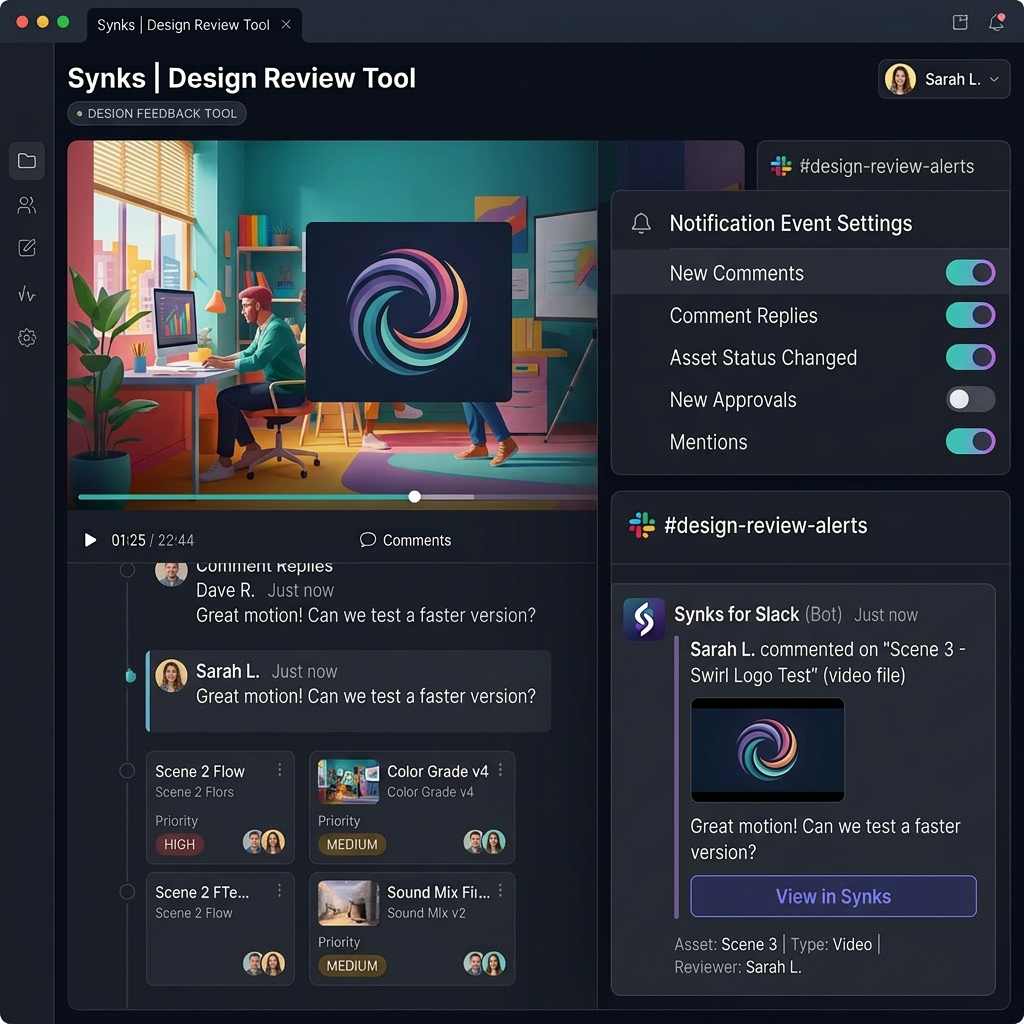Viewport: 1024px width, 1024px height.
Task: Enable New Approvals notifications toggle
Action: 970,400
